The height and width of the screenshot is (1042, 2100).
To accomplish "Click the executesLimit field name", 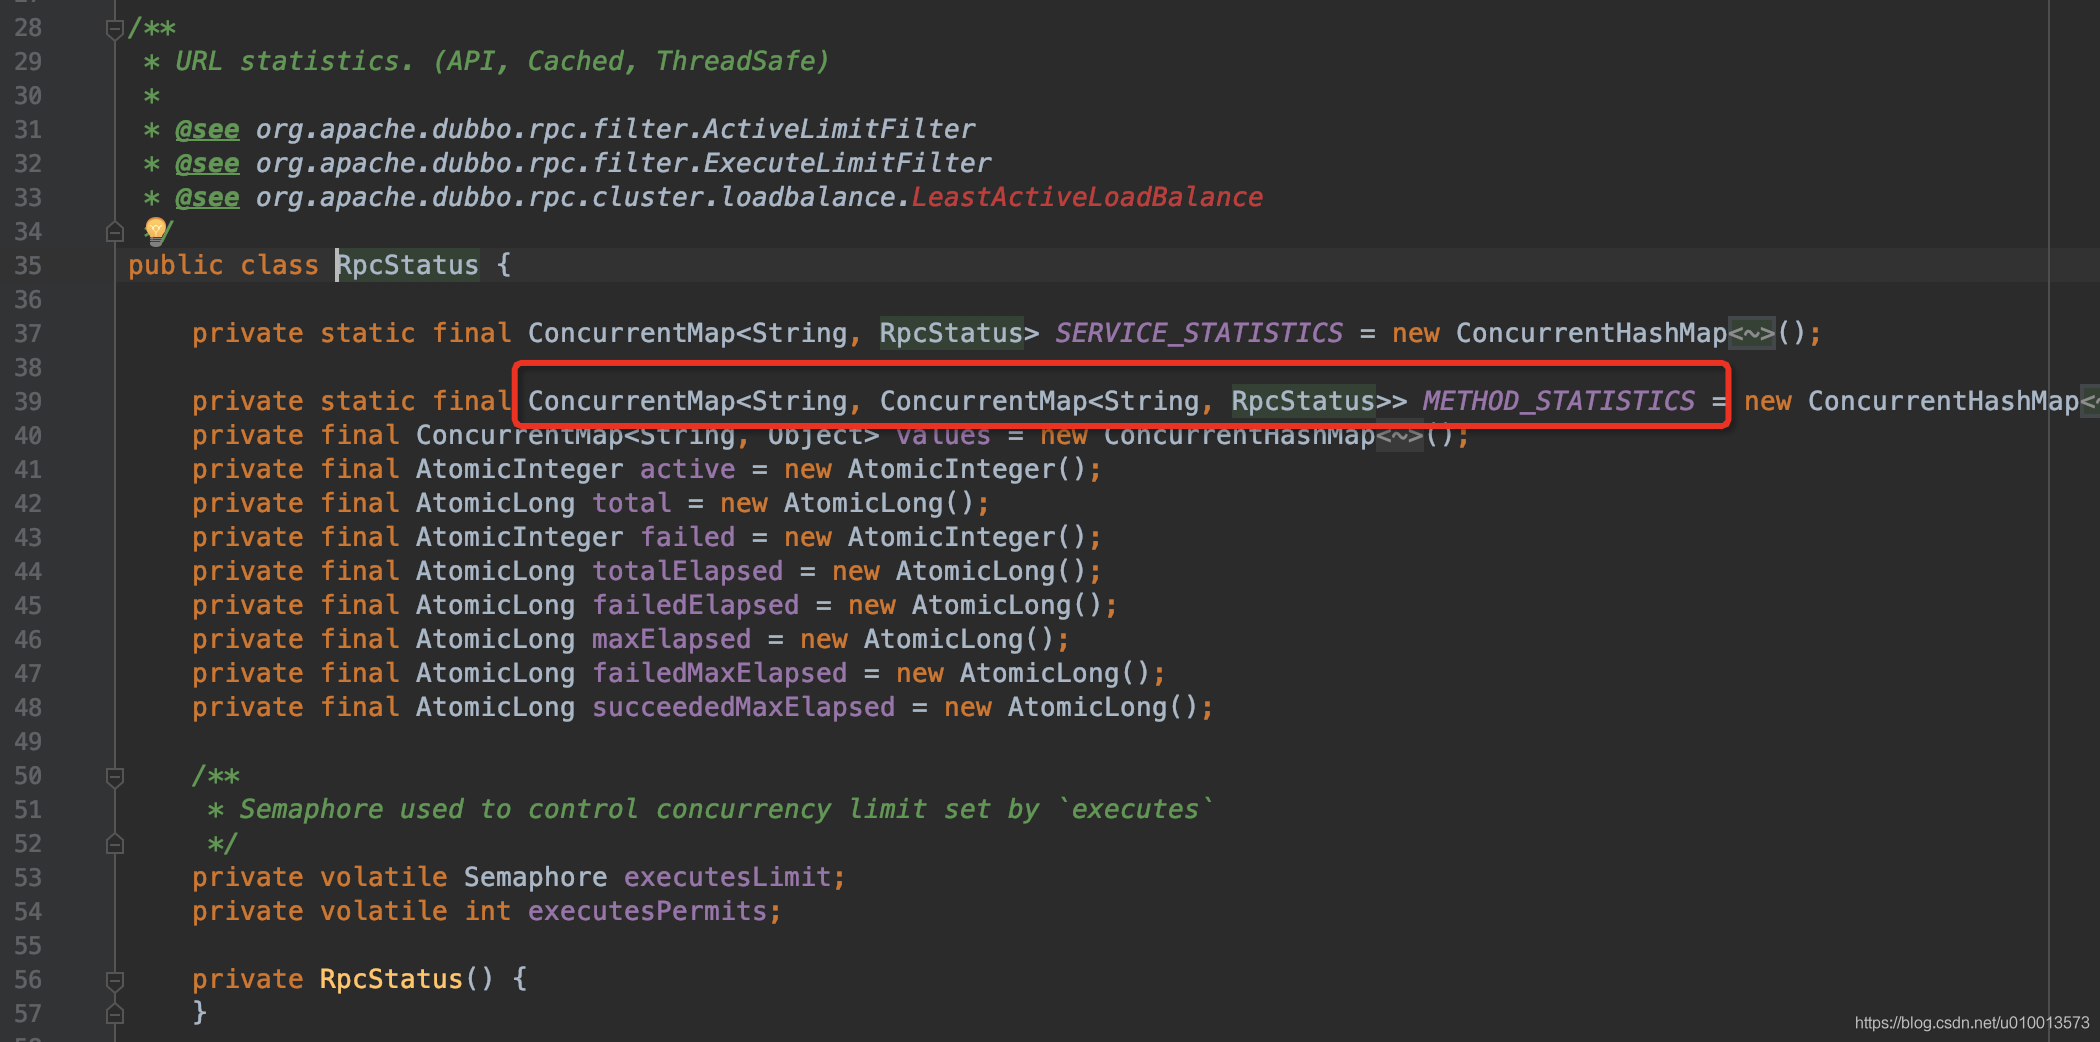I will [728, 878].
